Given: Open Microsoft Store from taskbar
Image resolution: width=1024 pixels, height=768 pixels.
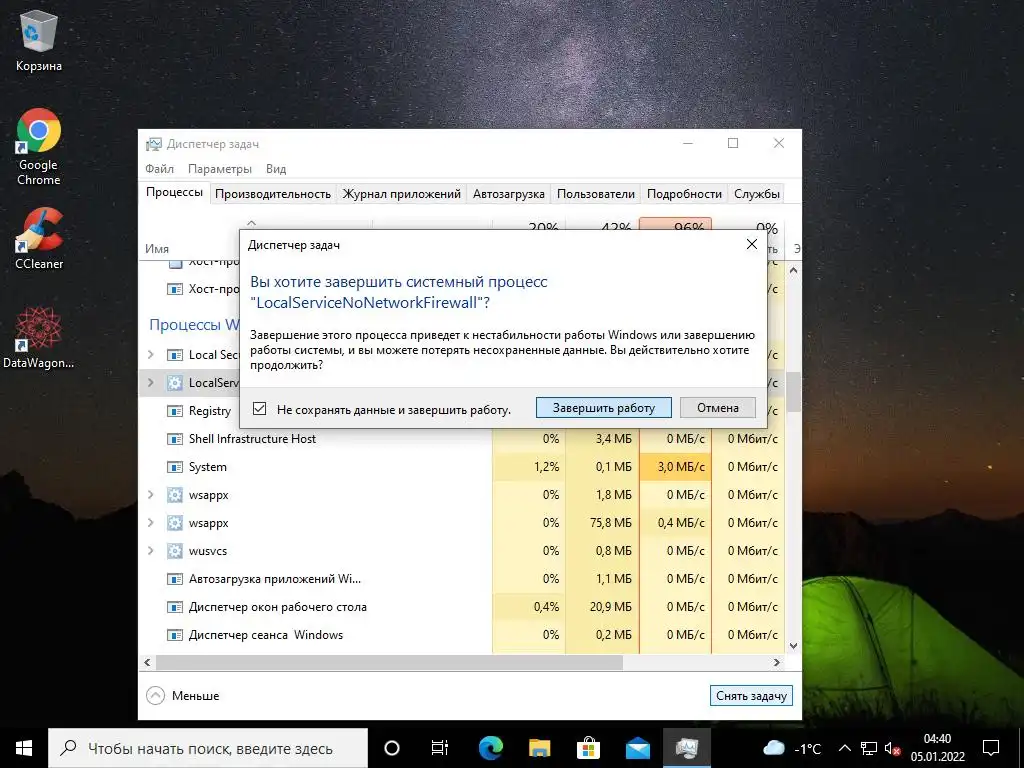Looking at the screenshot, I should [x=588, y=748].
